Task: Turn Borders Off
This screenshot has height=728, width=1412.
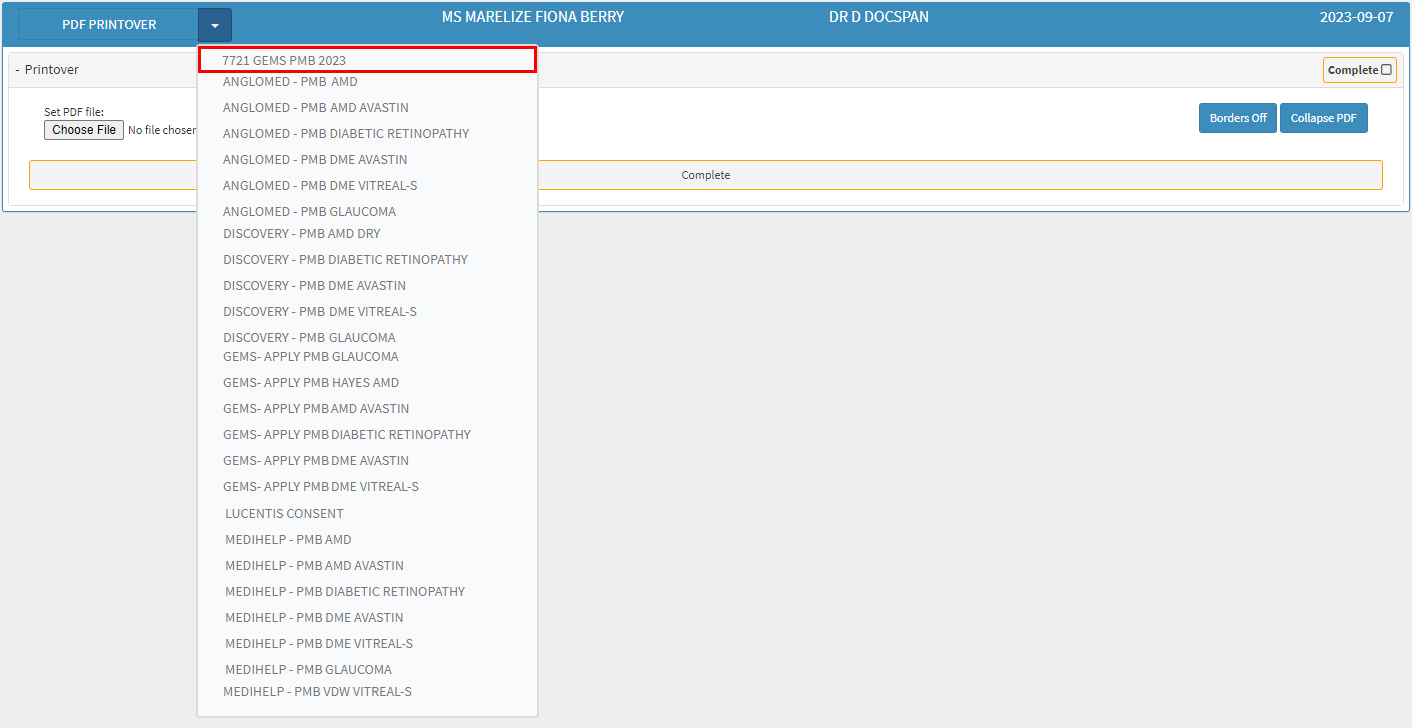Action: (1237, 118)
